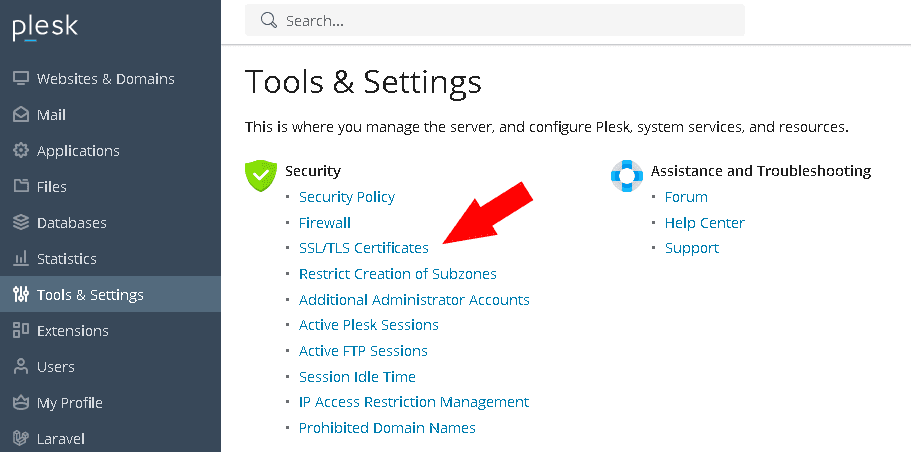
Task: Open Users in the sidebar
Action: pyautogui.click(x=56, y=367)
